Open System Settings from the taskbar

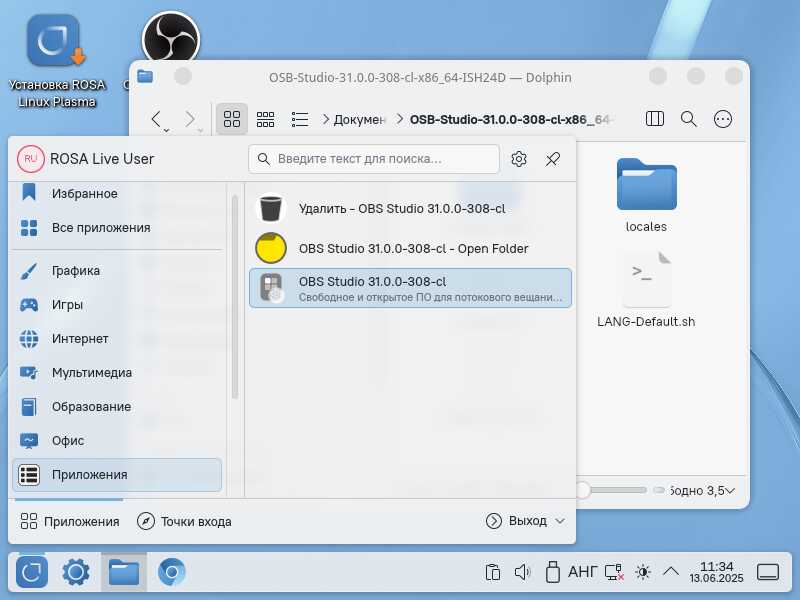(76, 572)
